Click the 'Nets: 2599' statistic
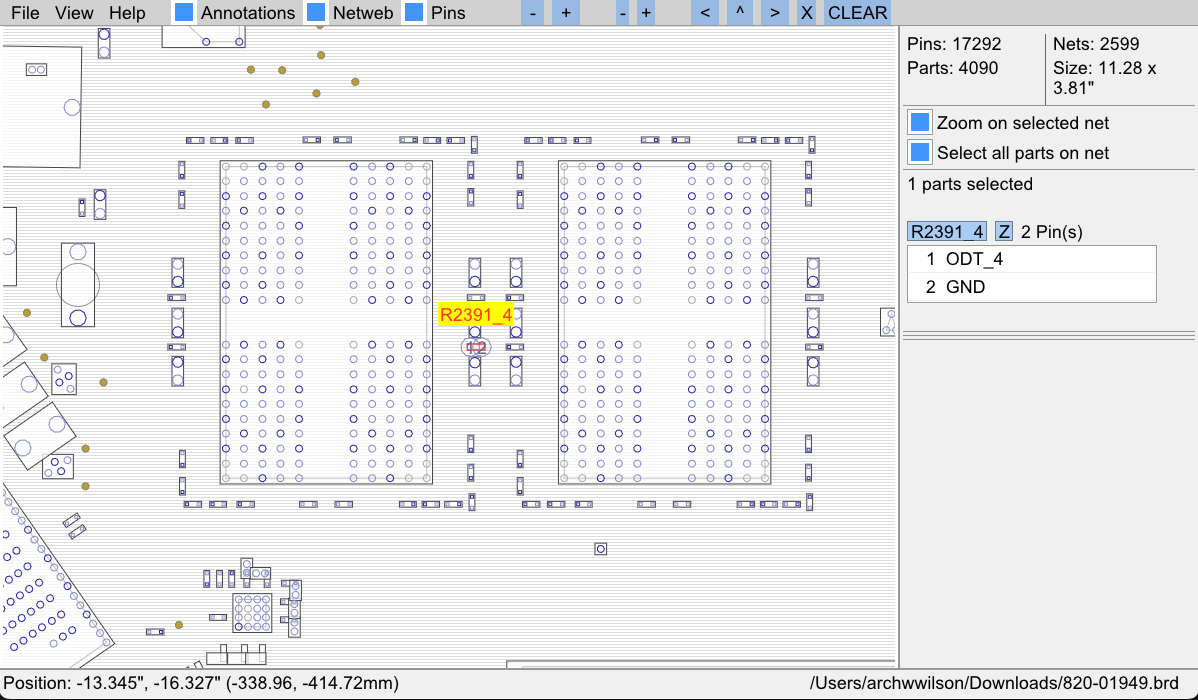1198x700 pixels. tap(1096, 44)
